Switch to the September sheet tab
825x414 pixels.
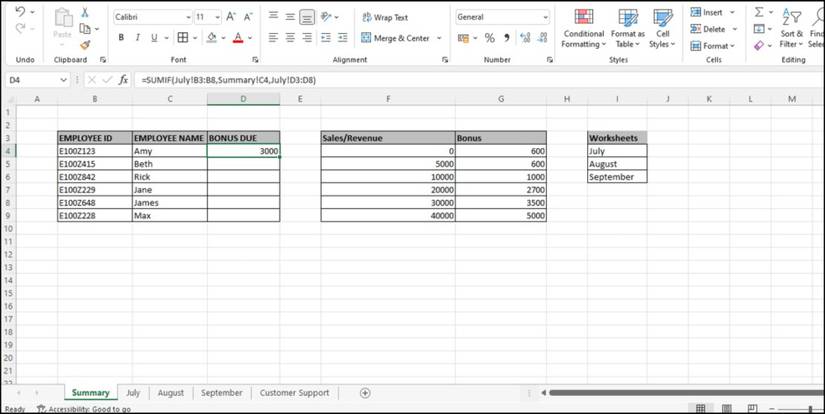tap(222, 392)
